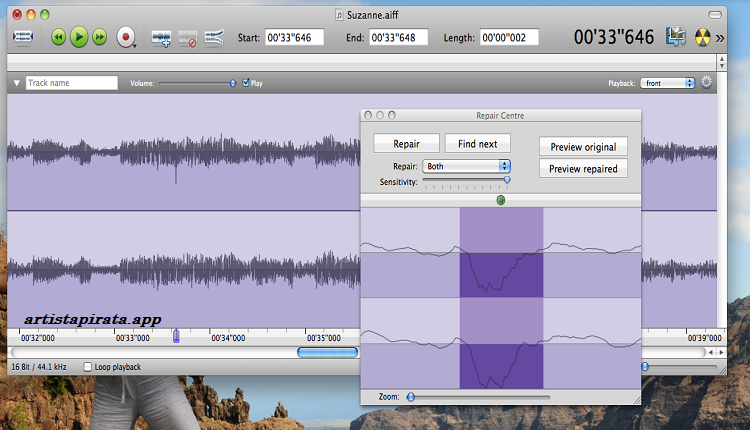Click the fast-forward button in toolbar

[100, 37]
